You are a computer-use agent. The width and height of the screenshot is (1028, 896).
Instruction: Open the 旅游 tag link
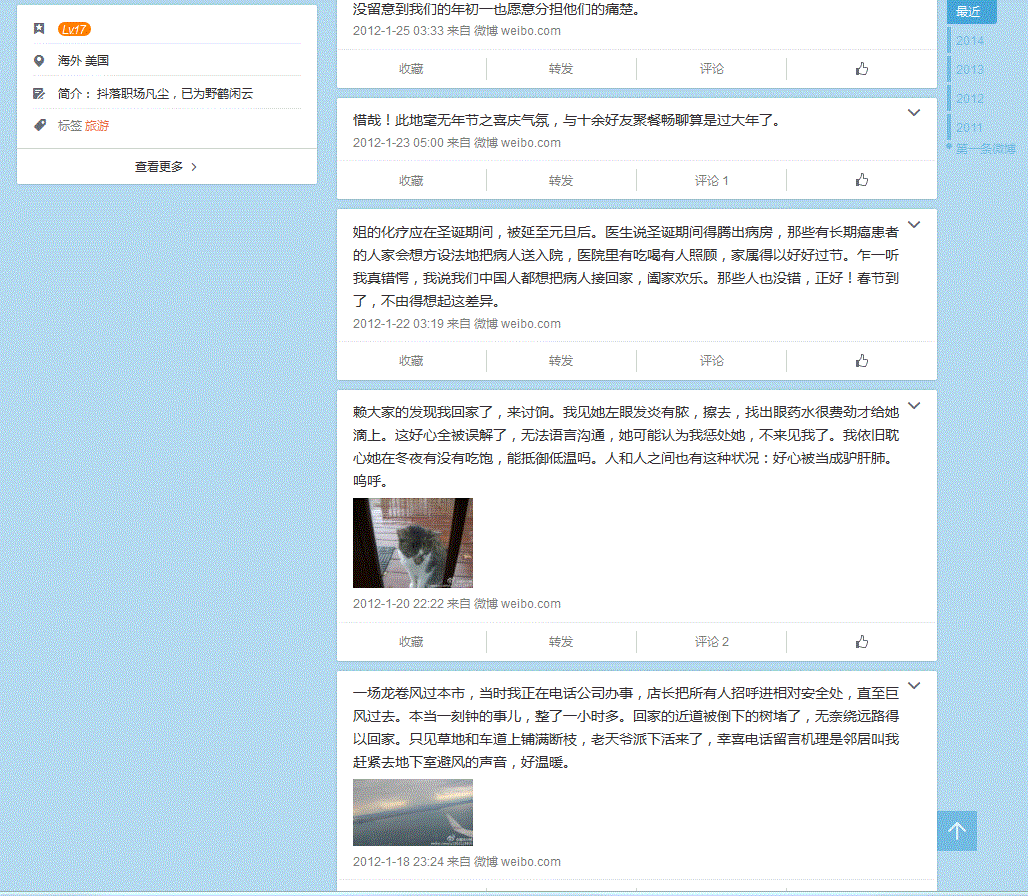[97, 126]
